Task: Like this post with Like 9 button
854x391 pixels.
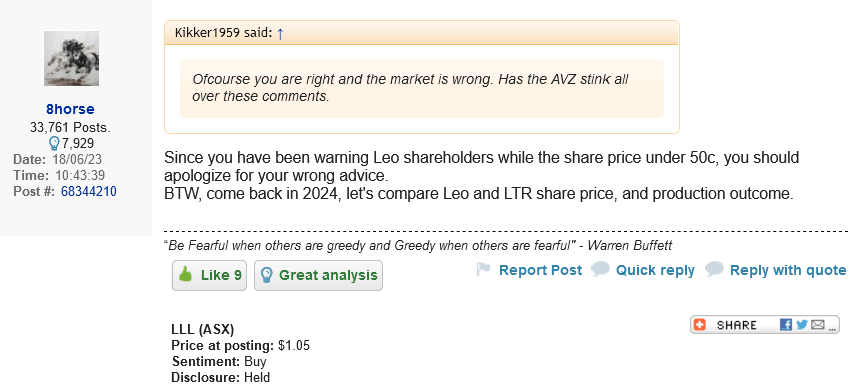Action: (210, 275)
